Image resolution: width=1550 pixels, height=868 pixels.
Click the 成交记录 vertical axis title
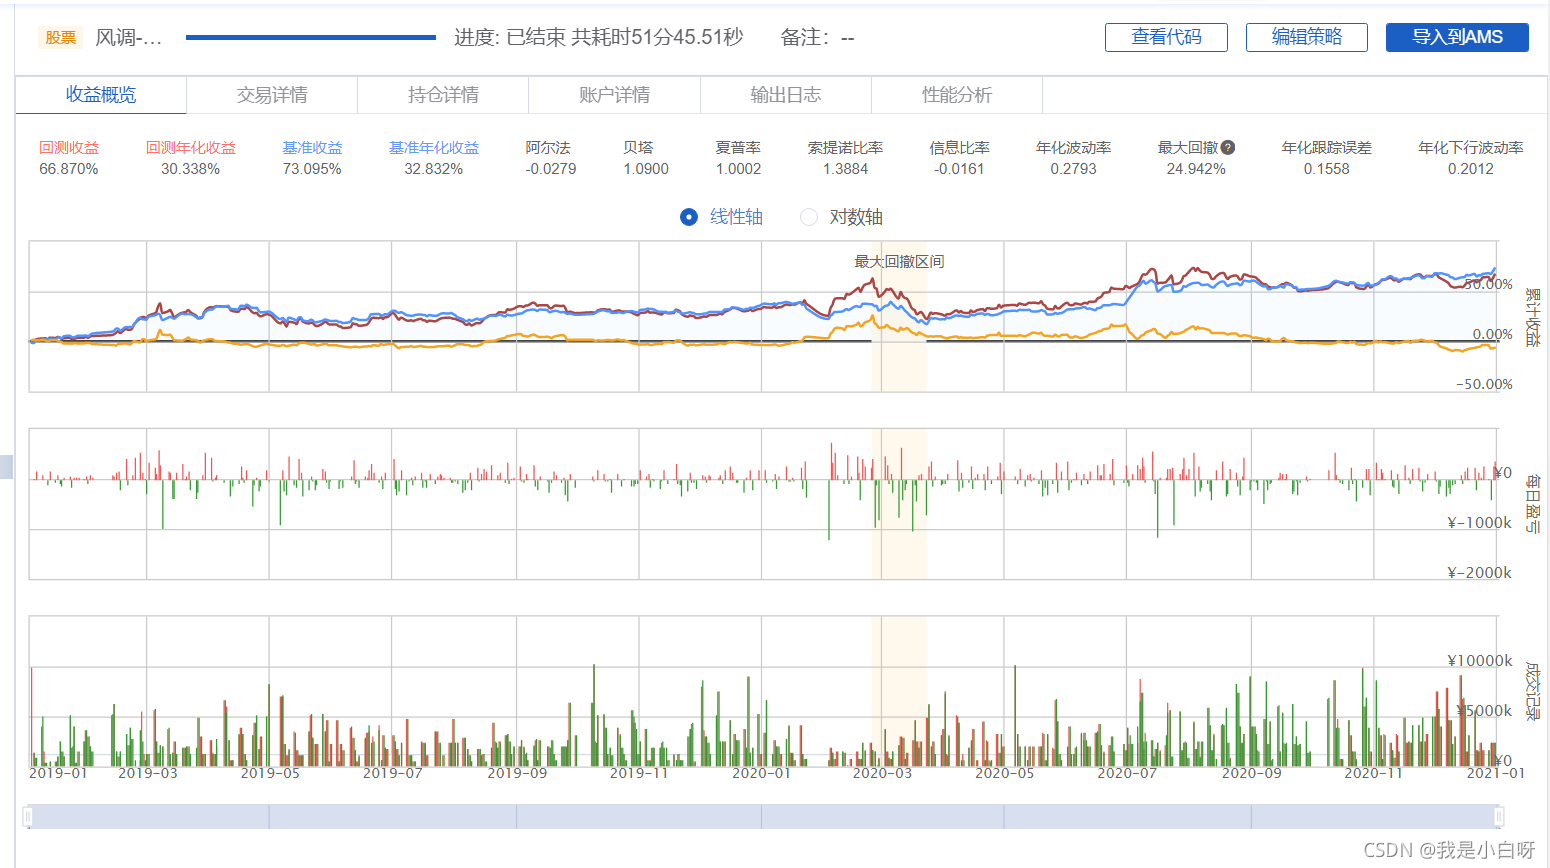pos(1532,690)
